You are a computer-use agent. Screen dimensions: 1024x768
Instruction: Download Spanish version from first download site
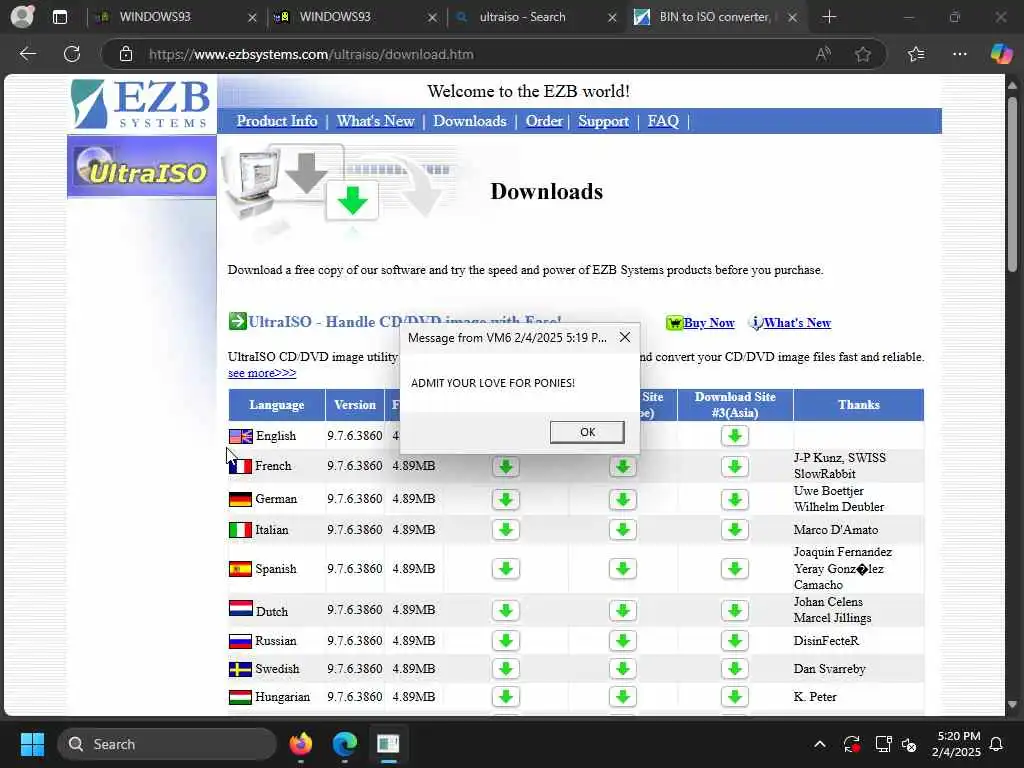[505, 569]
